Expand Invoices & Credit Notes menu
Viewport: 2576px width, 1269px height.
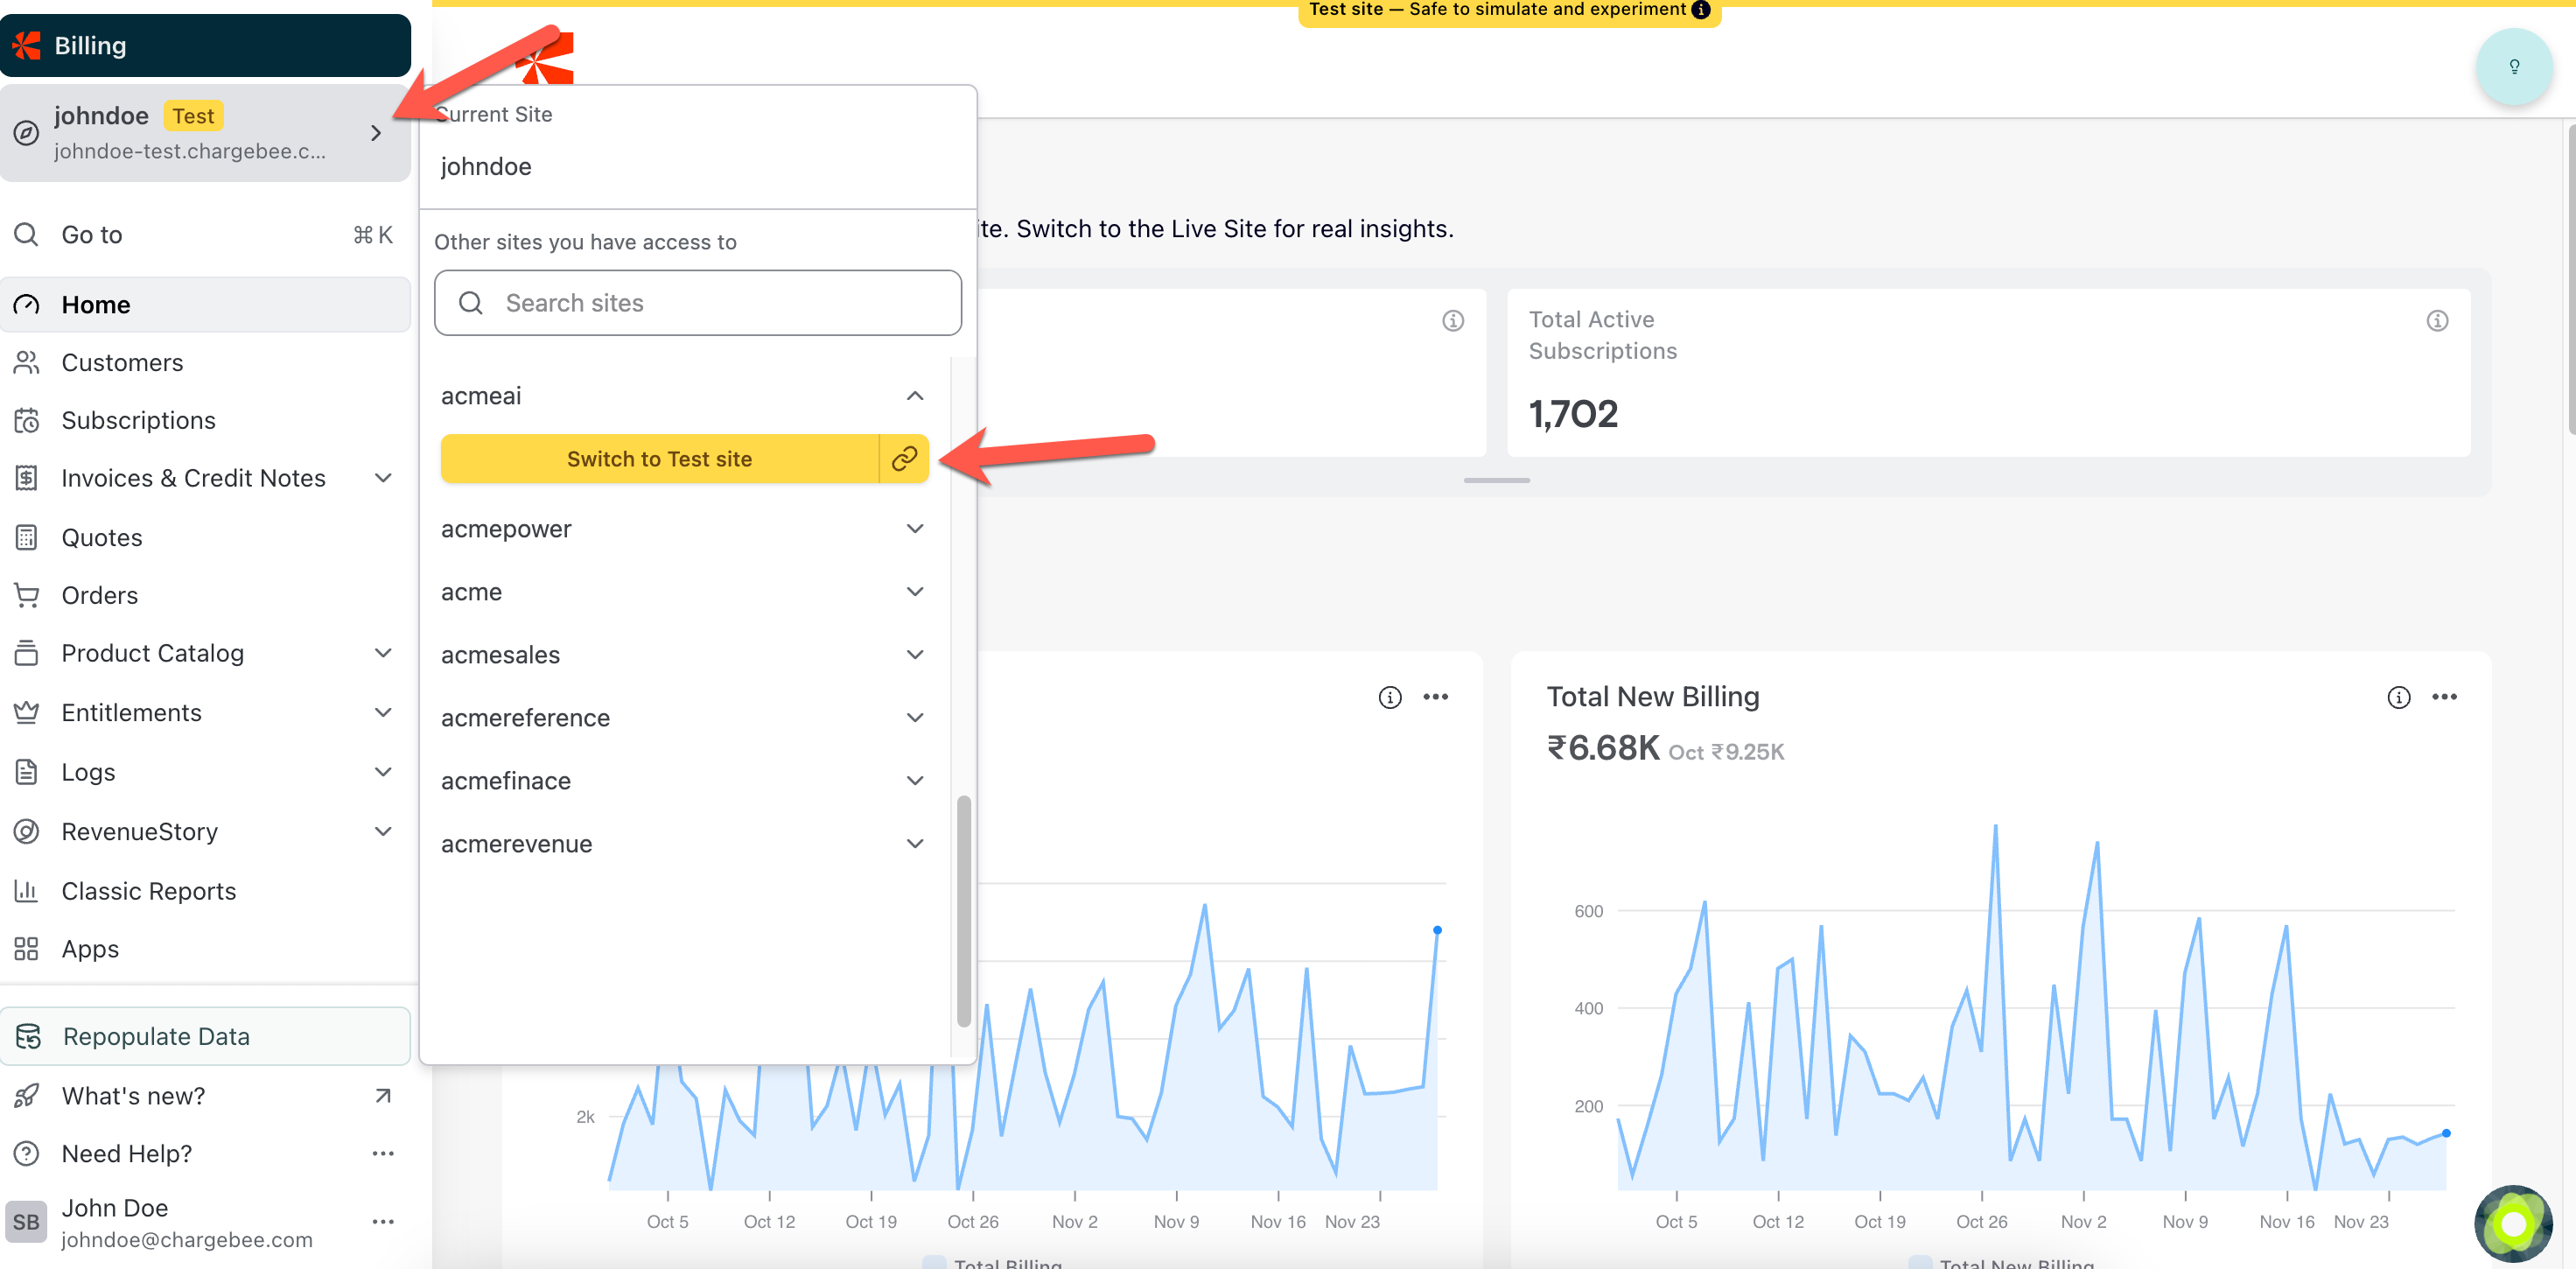point(382,478)
